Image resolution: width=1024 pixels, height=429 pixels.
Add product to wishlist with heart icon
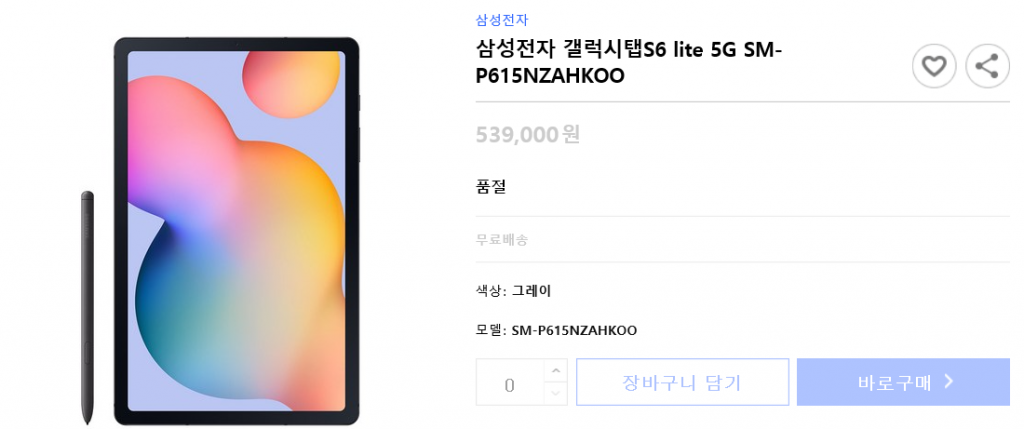pos(934,66)
